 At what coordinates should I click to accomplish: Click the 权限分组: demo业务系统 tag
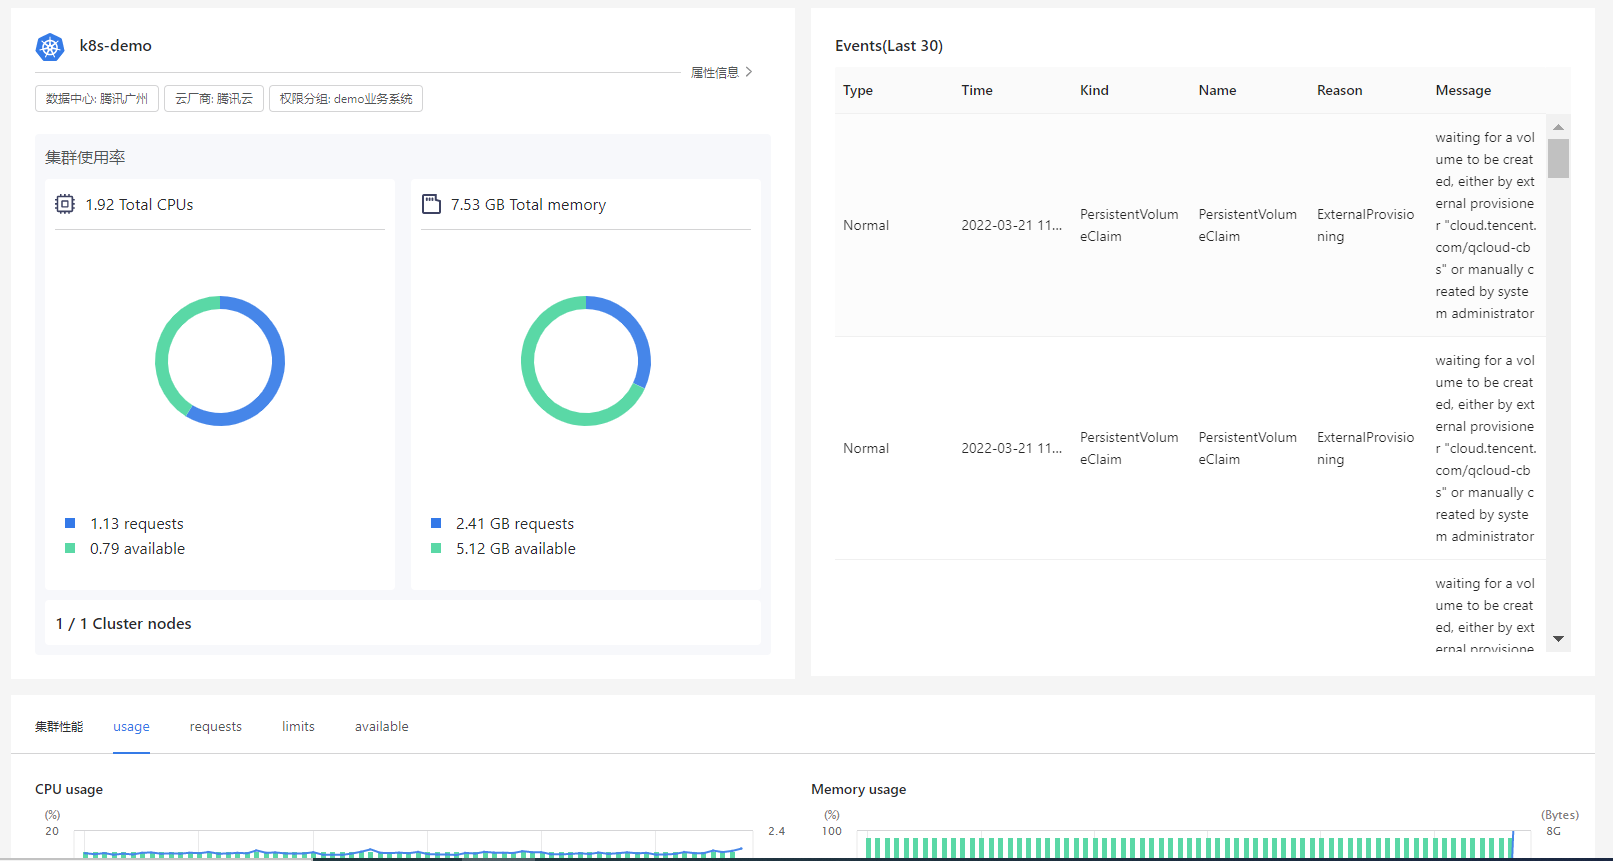point(346,98)
